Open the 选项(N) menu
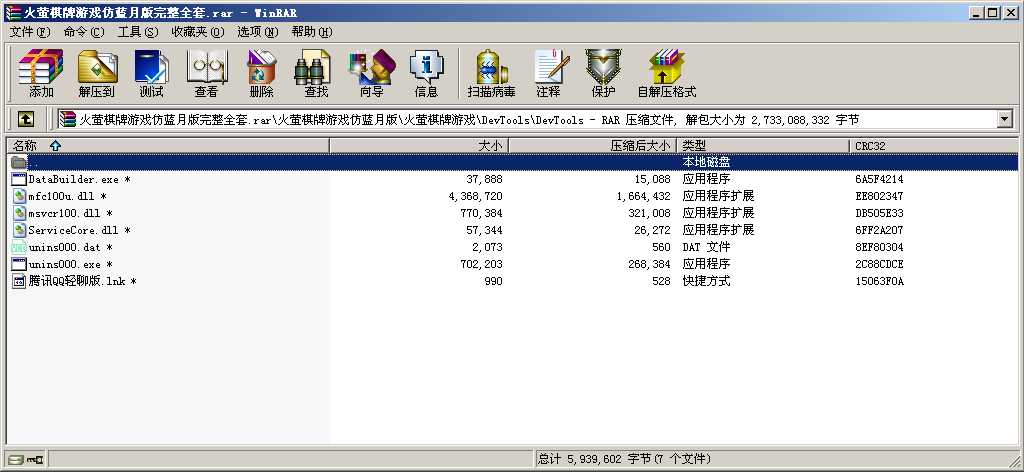 point(257,31)
